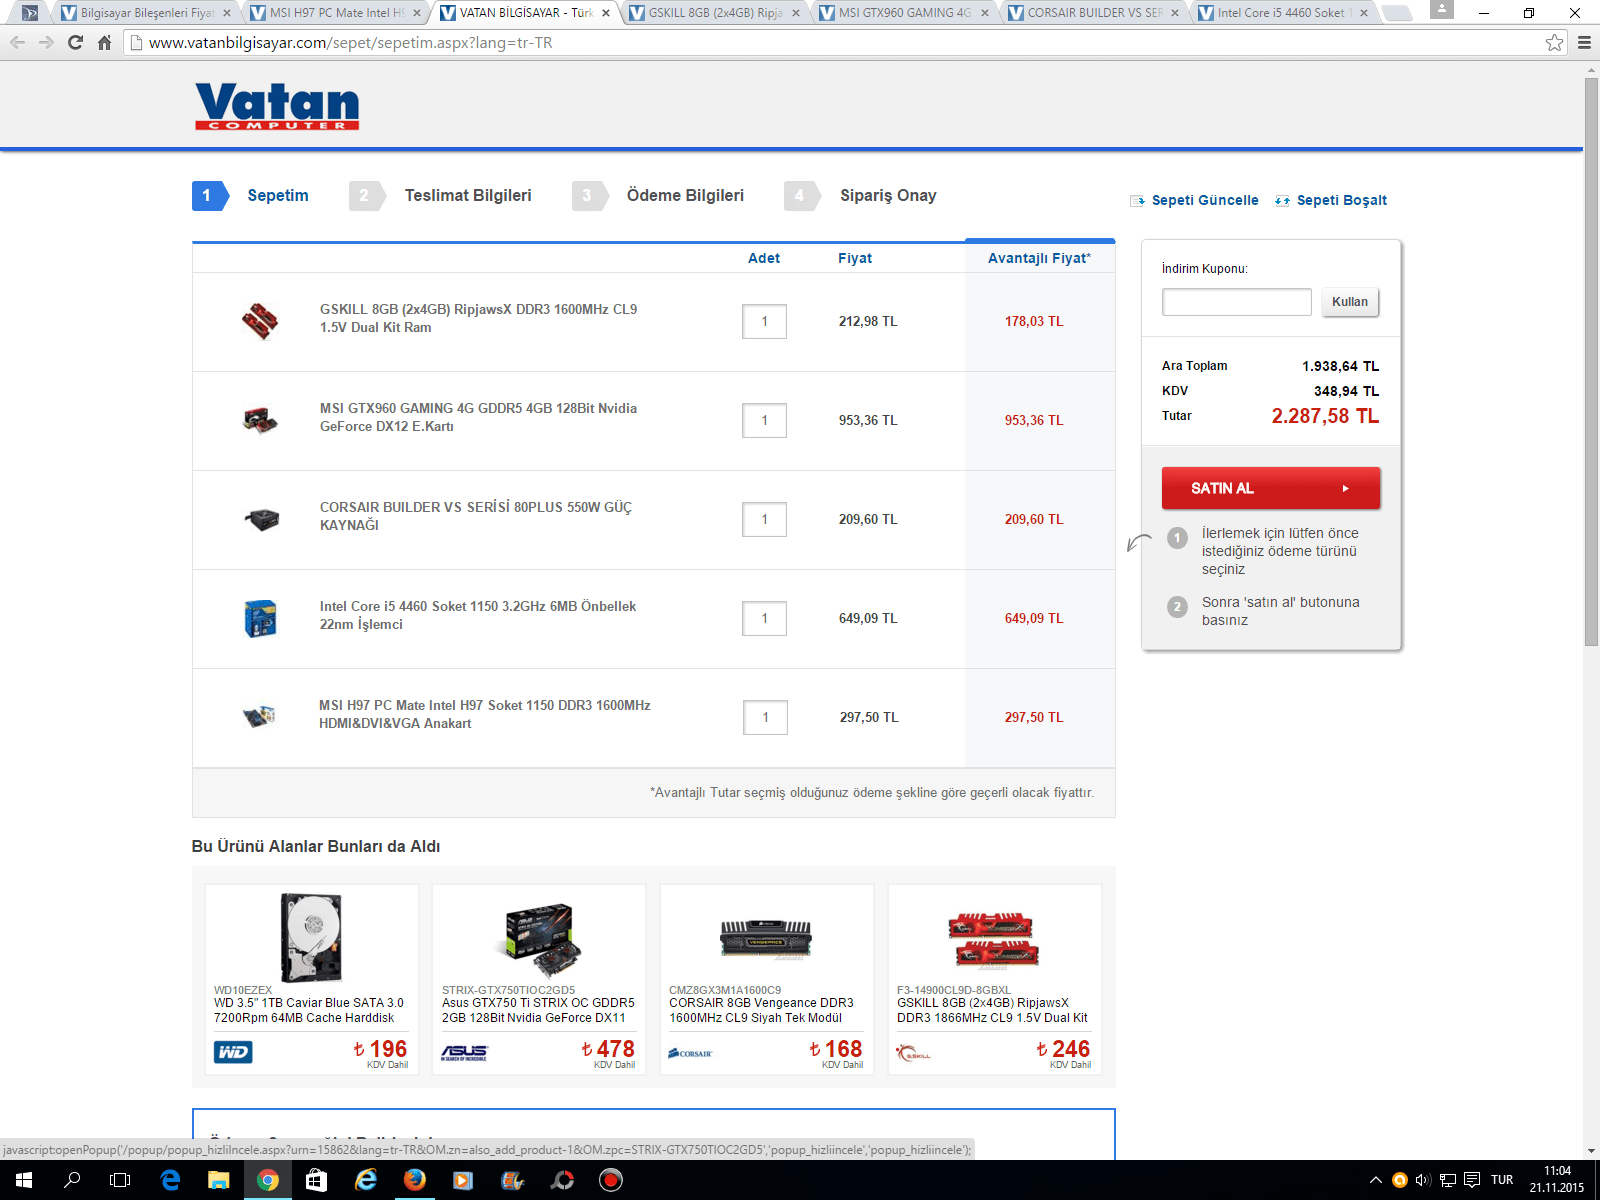
Task: Click the quantity field for Intel Core i5
Action: [765, 619]
